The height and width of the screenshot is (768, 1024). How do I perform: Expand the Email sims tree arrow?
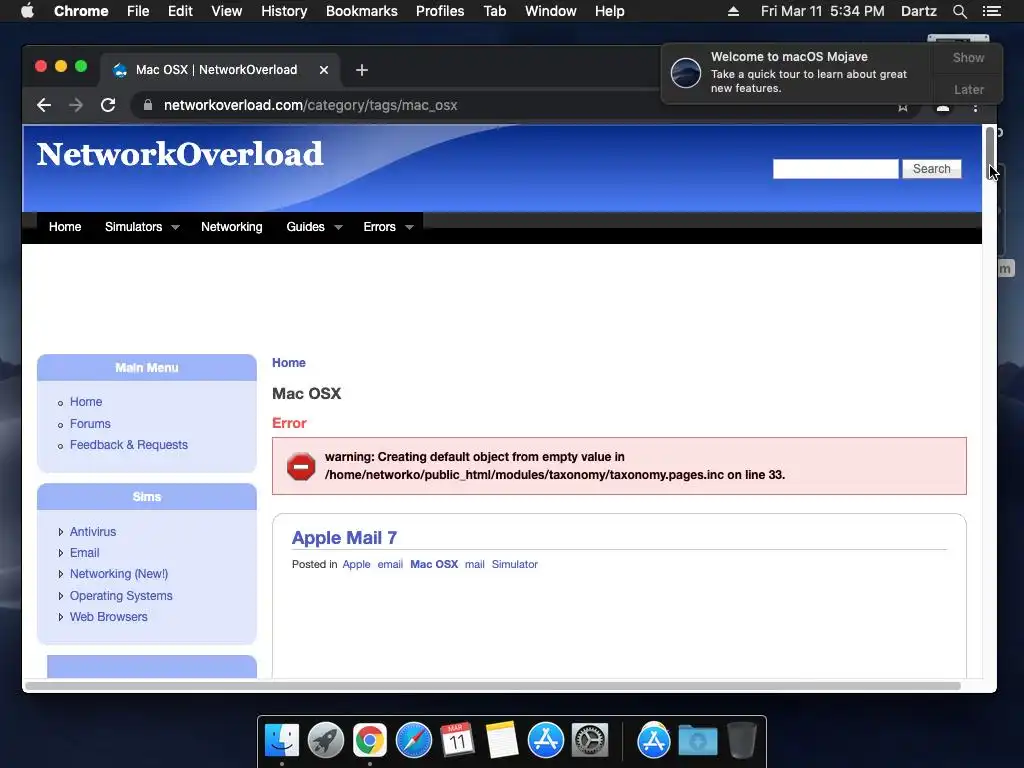click(x=61, y=553)
